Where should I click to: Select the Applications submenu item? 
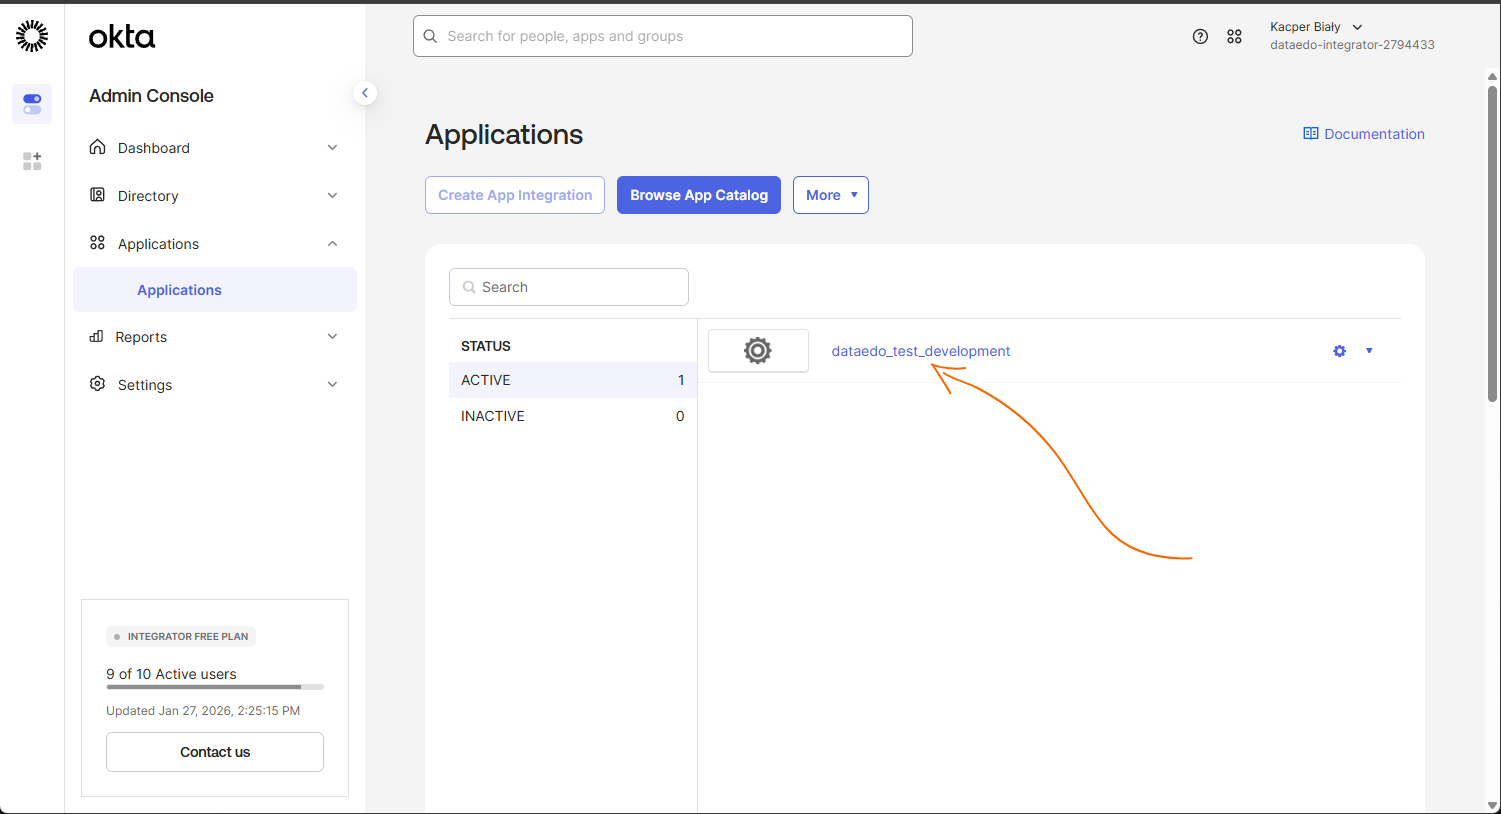180,290
